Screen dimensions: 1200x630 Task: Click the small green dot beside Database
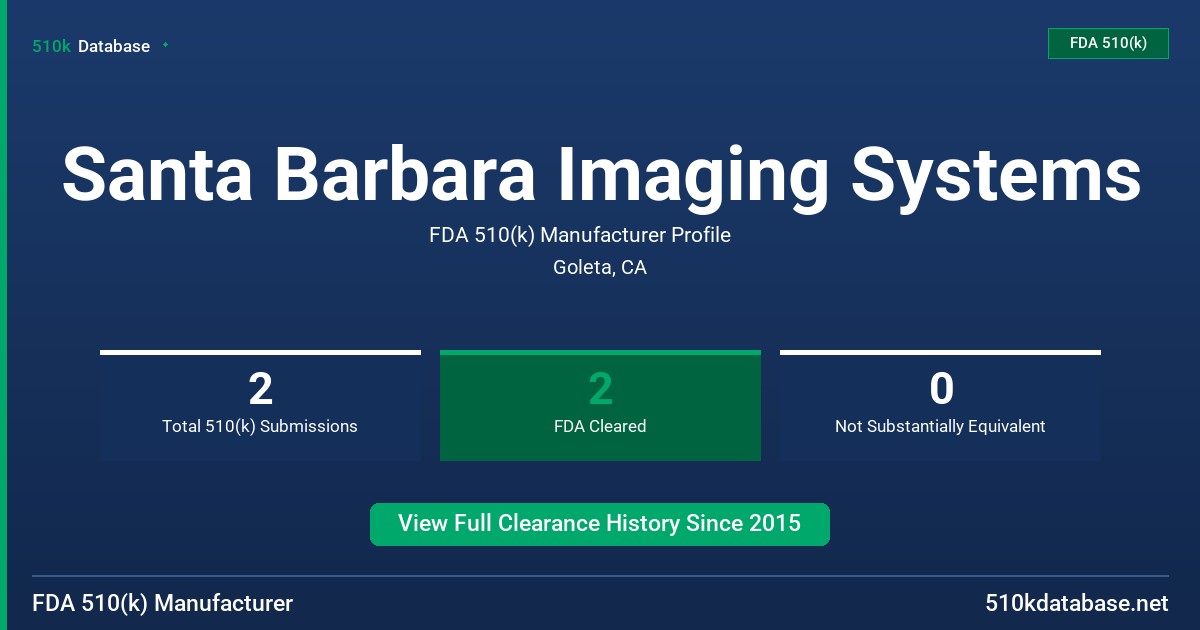tap(165, 45)
